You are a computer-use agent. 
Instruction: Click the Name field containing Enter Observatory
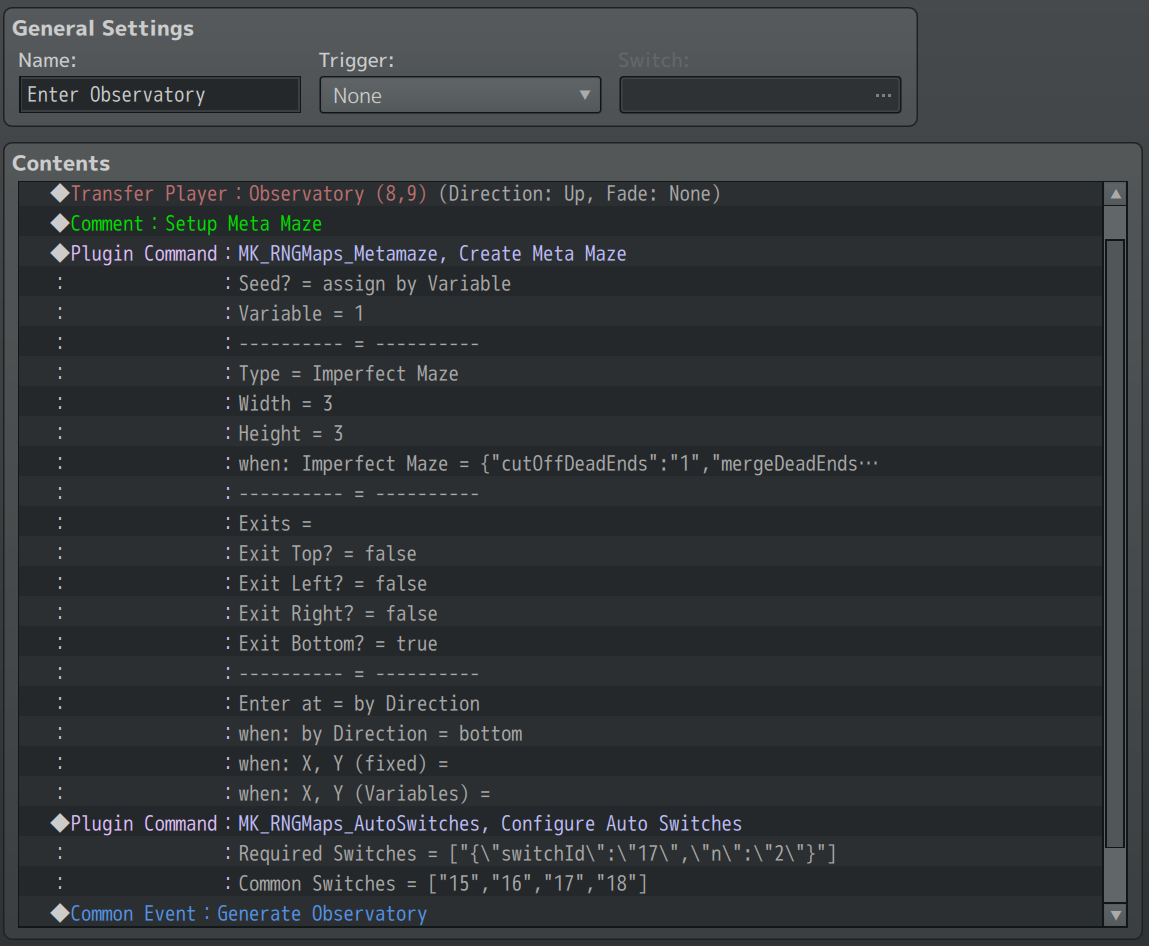[x=159, y=95]
